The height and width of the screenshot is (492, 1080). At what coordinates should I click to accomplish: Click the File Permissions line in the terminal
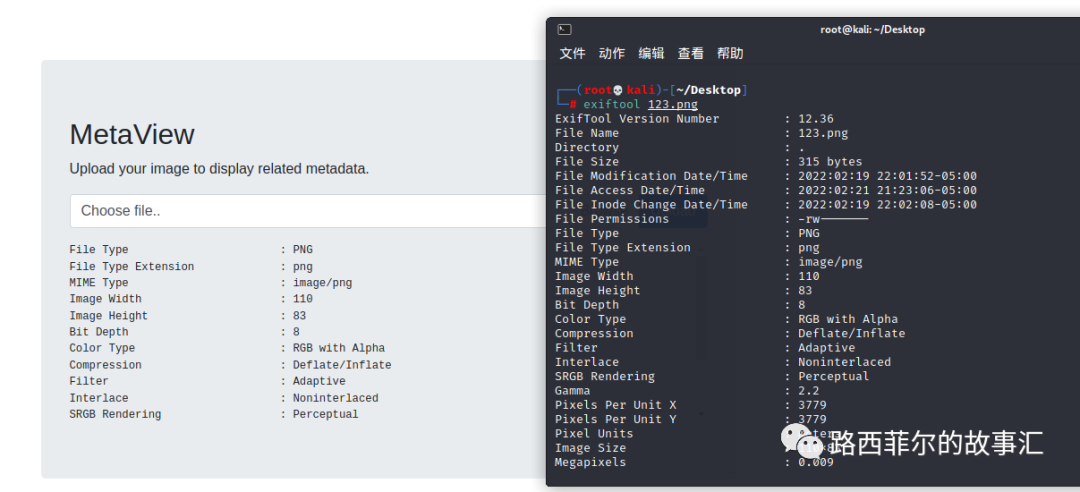pos(612,219)
